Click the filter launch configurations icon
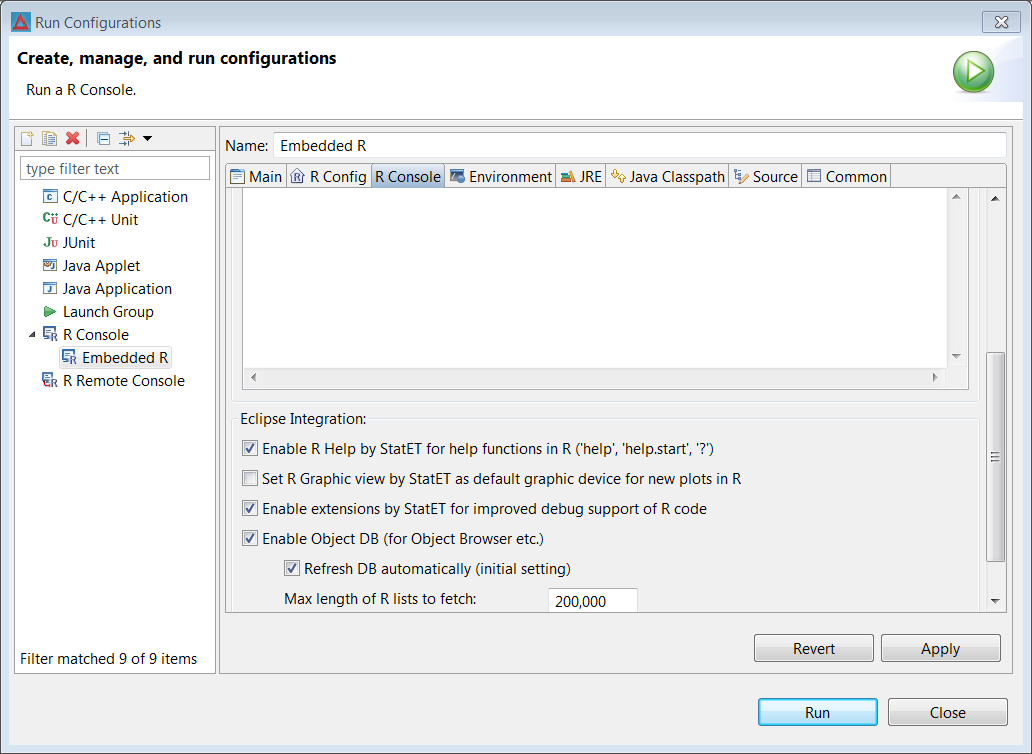Image resolution: width=1032 pixels, height=754 pixels. (x=126, y=138)
